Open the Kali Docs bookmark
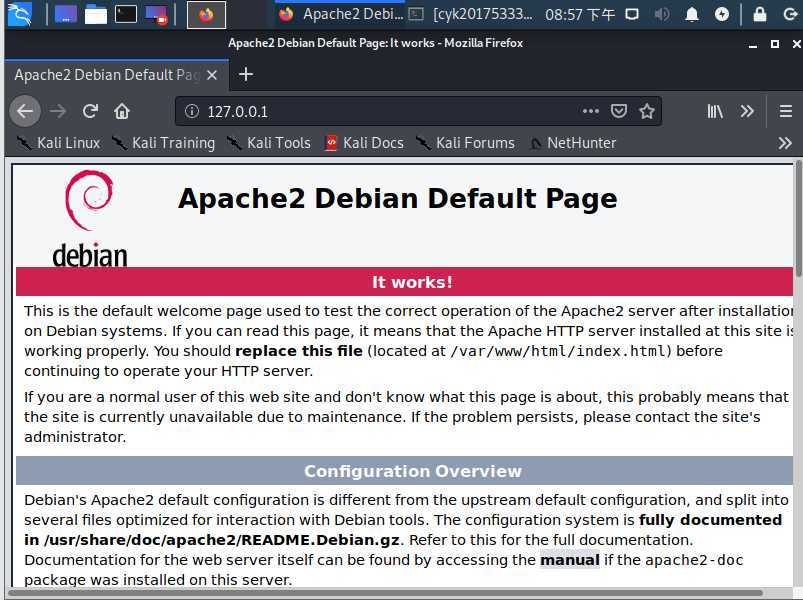The height and width of the screenshot is (600, 803). coord(364,143)
